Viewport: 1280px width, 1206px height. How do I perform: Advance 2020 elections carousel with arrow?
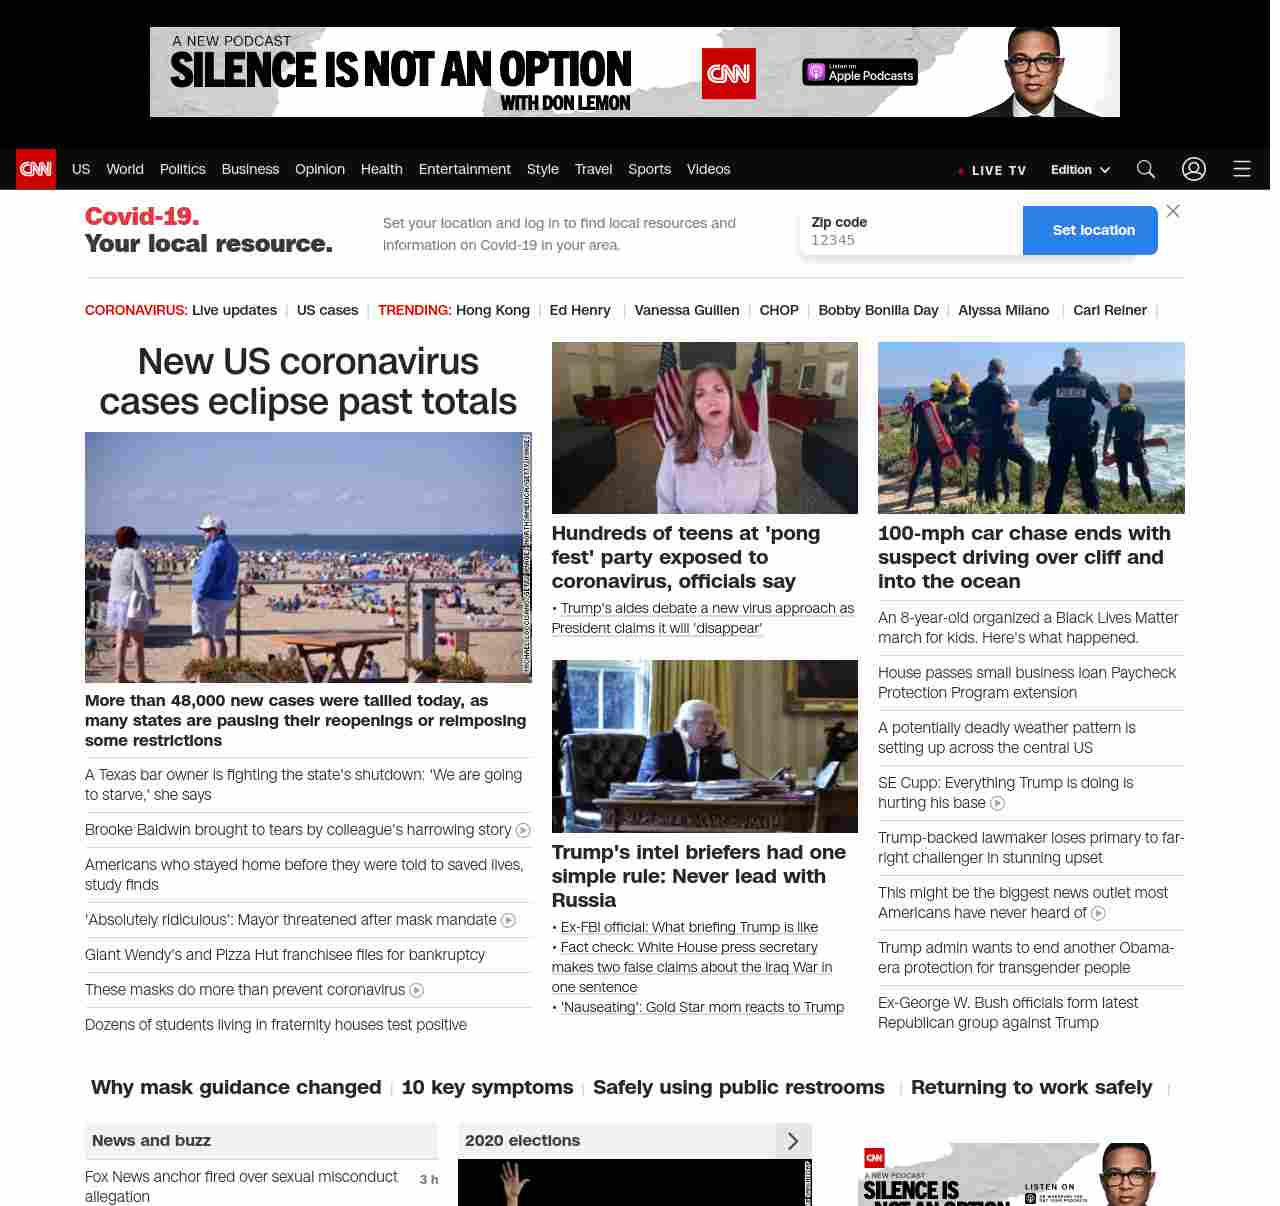tap(793, 1141)
